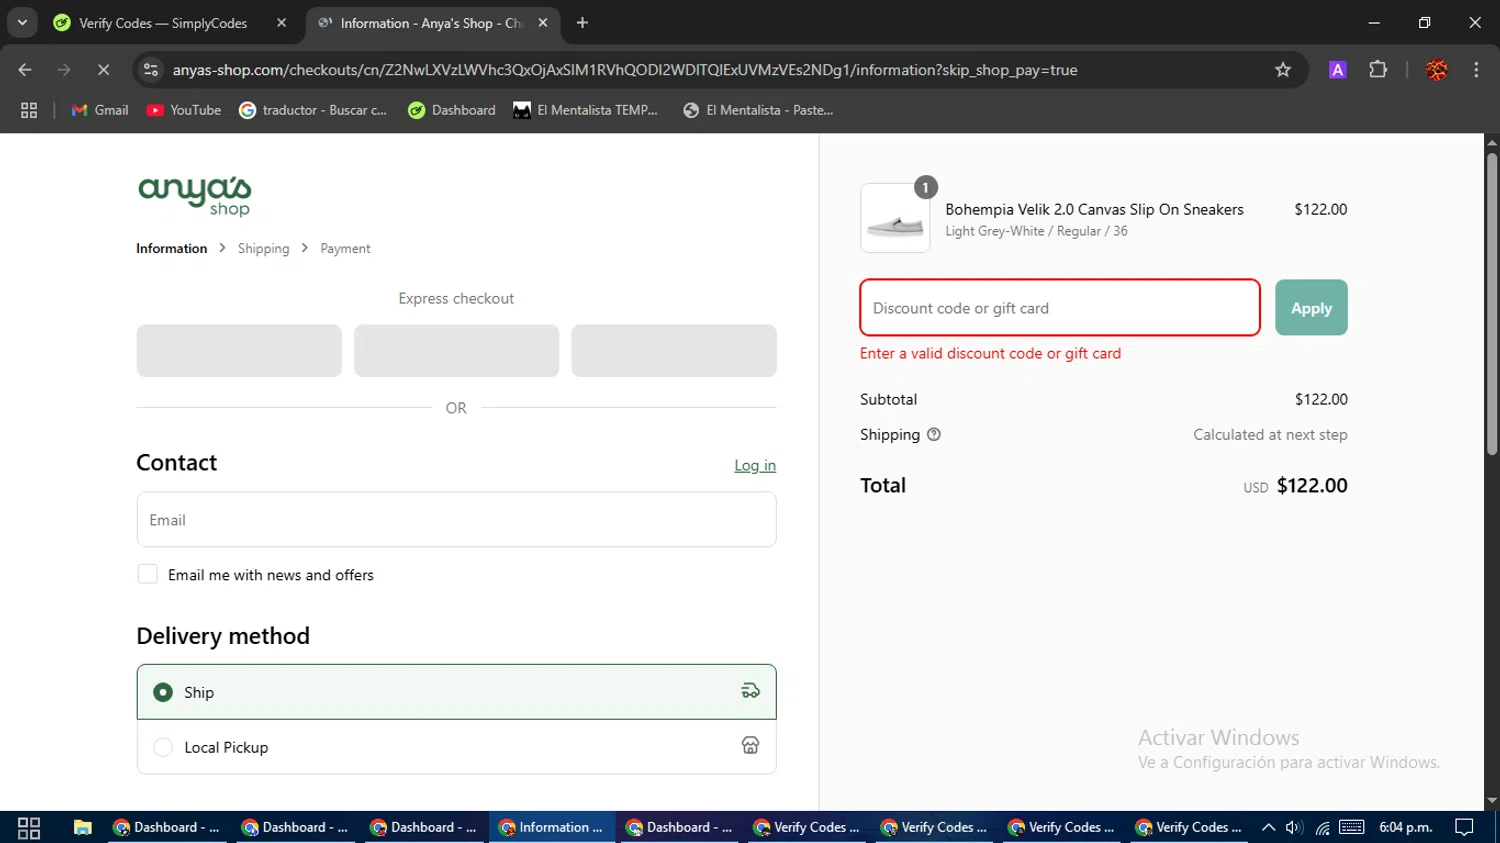
Task: Open the Chrome profile avatar
Action: [1437, 70]
